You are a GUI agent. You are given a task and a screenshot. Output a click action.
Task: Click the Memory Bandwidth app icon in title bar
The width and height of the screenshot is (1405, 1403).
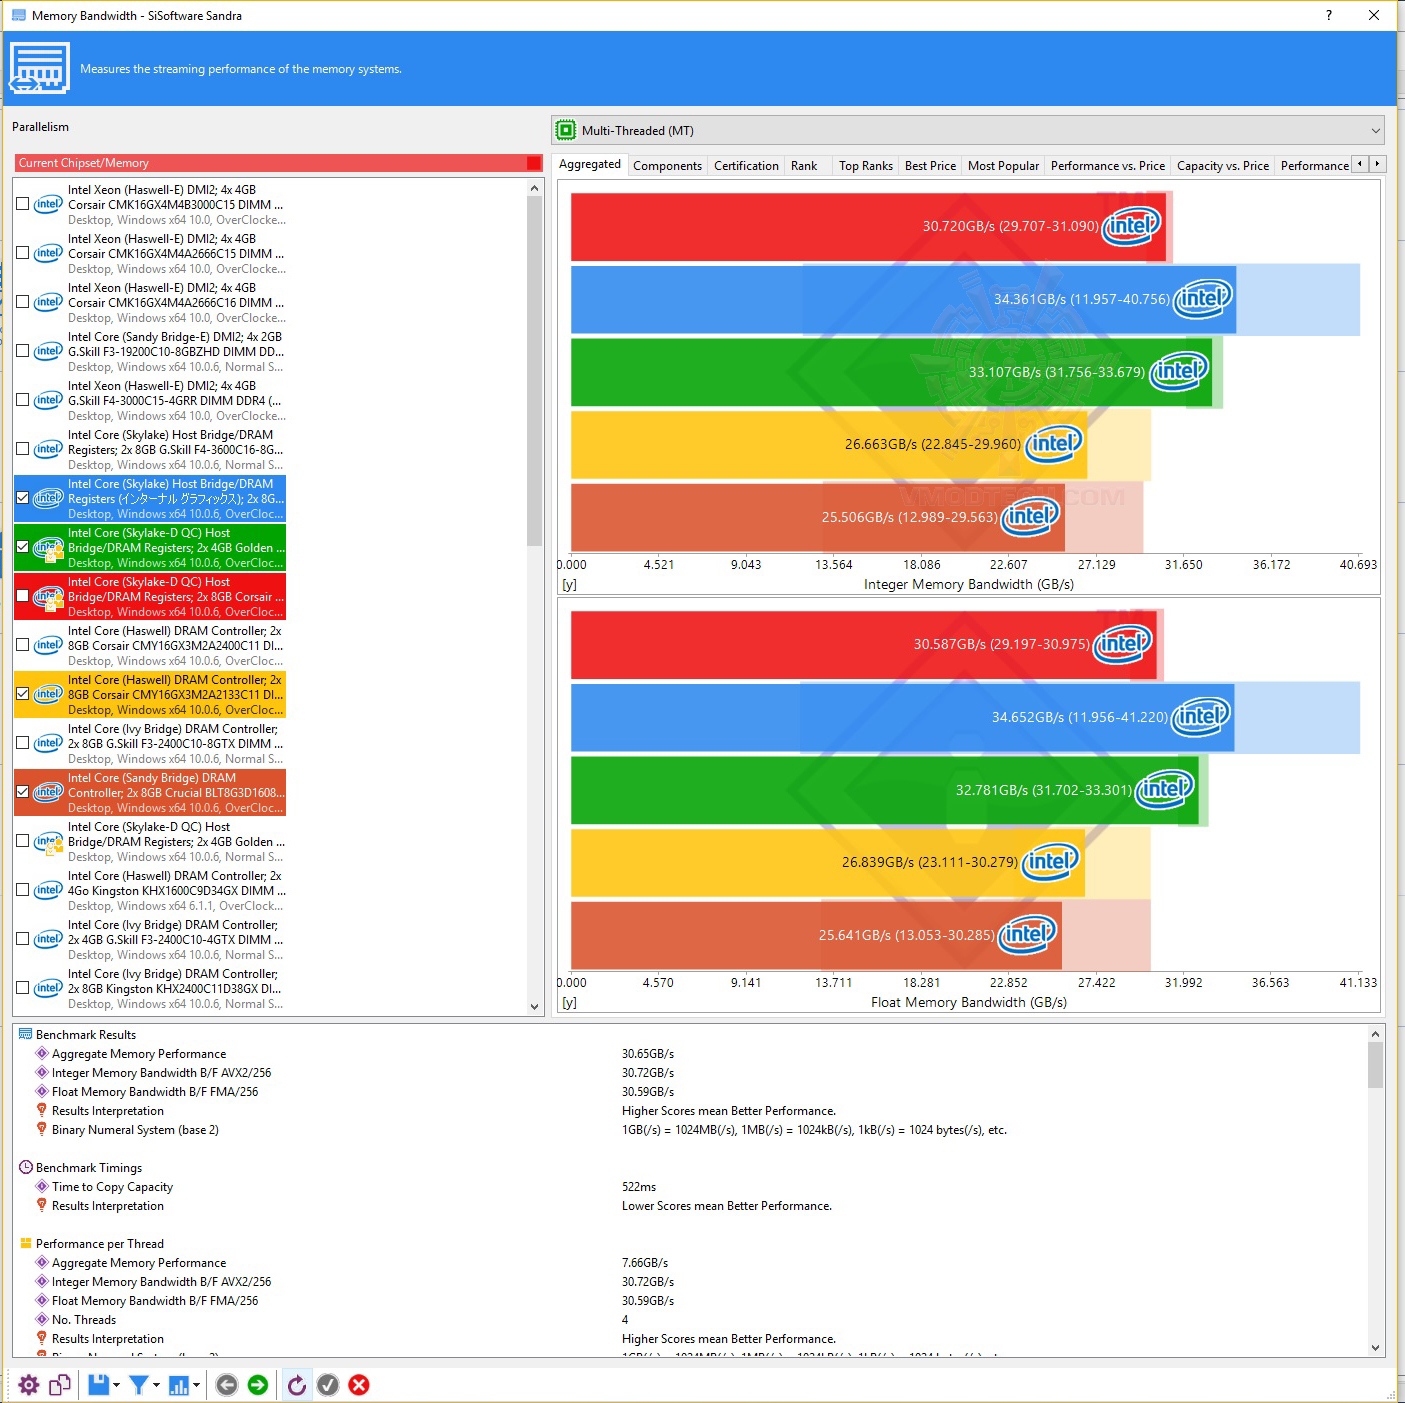click(x=19, y=15)
